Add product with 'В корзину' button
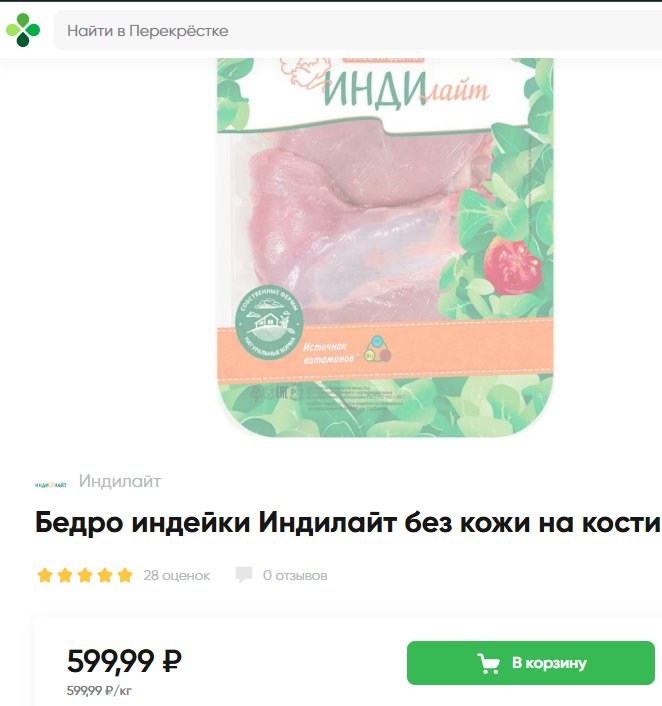The width and height of the screenshot is (662, 706). point(531,663)
